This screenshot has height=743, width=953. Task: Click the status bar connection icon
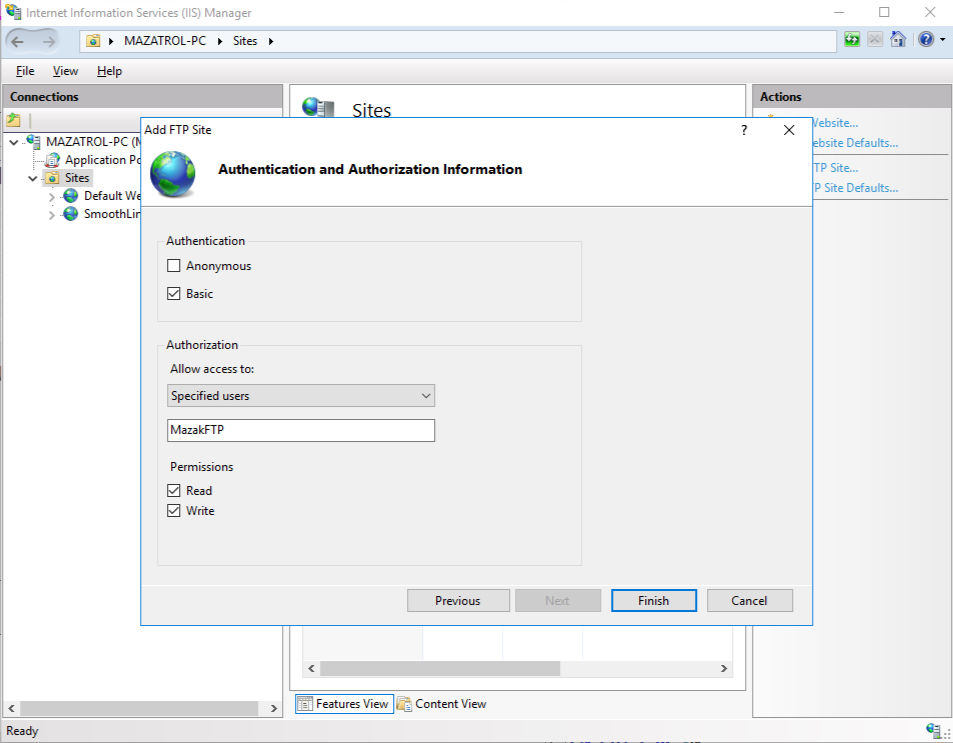934,730
